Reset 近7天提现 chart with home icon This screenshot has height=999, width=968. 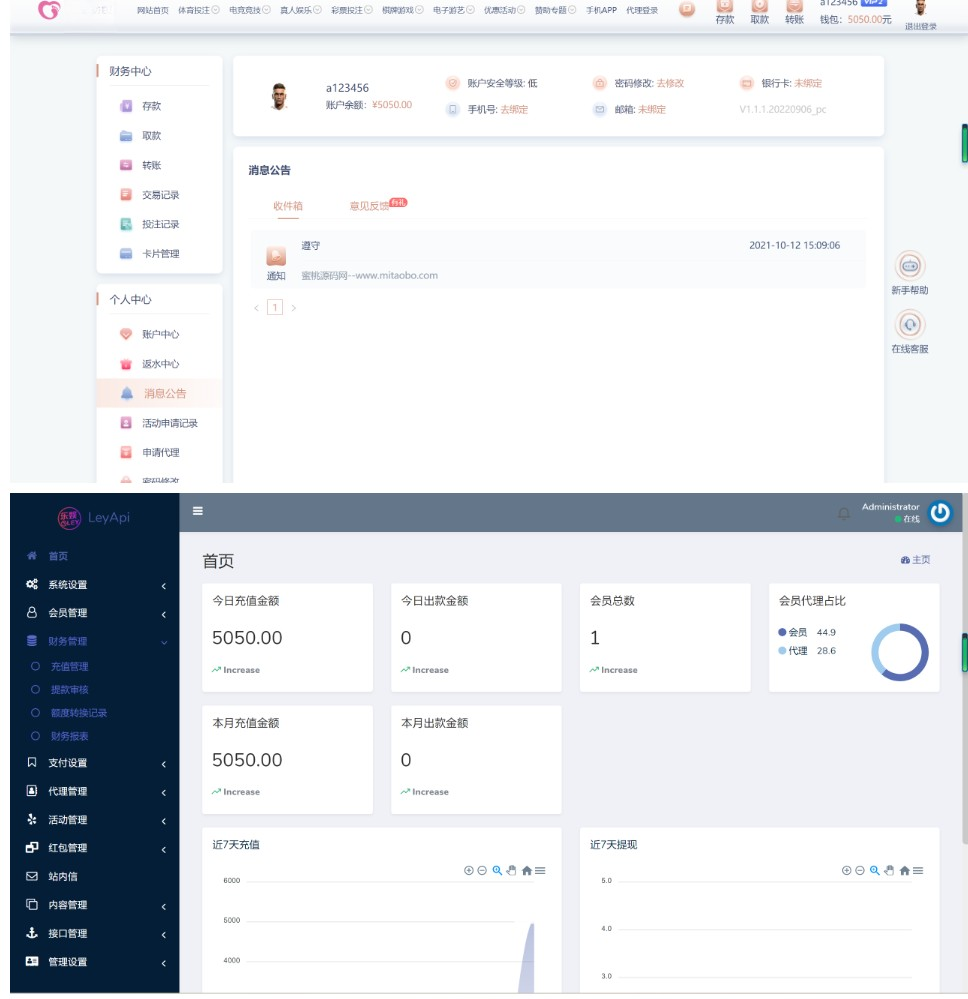tap(904, 871)
